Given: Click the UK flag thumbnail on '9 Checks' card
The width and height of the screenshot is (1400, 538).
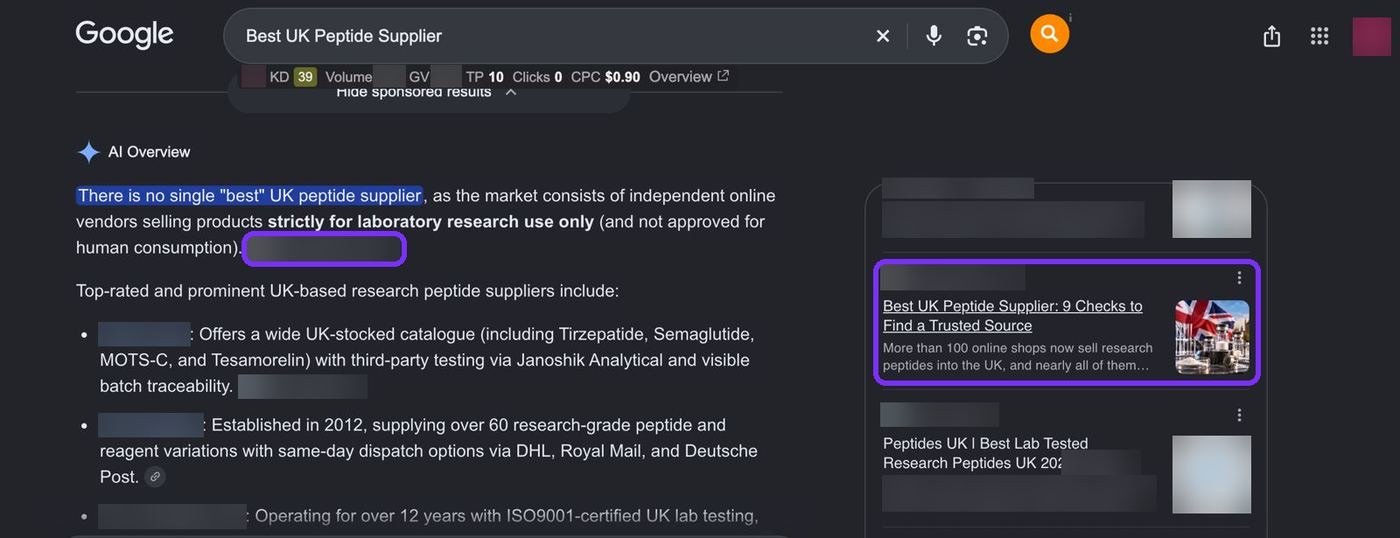Looking at the screenshot, I should point(1212,337).
